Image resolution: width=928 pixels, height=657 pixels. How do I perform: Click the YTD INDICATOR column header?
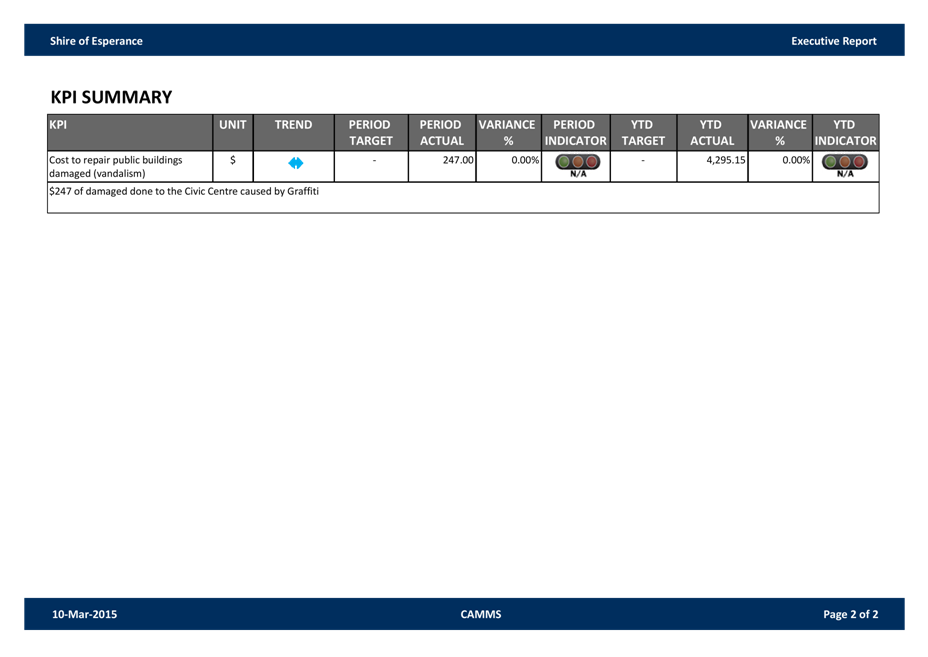pyautogui.click(x=845, y=132)
